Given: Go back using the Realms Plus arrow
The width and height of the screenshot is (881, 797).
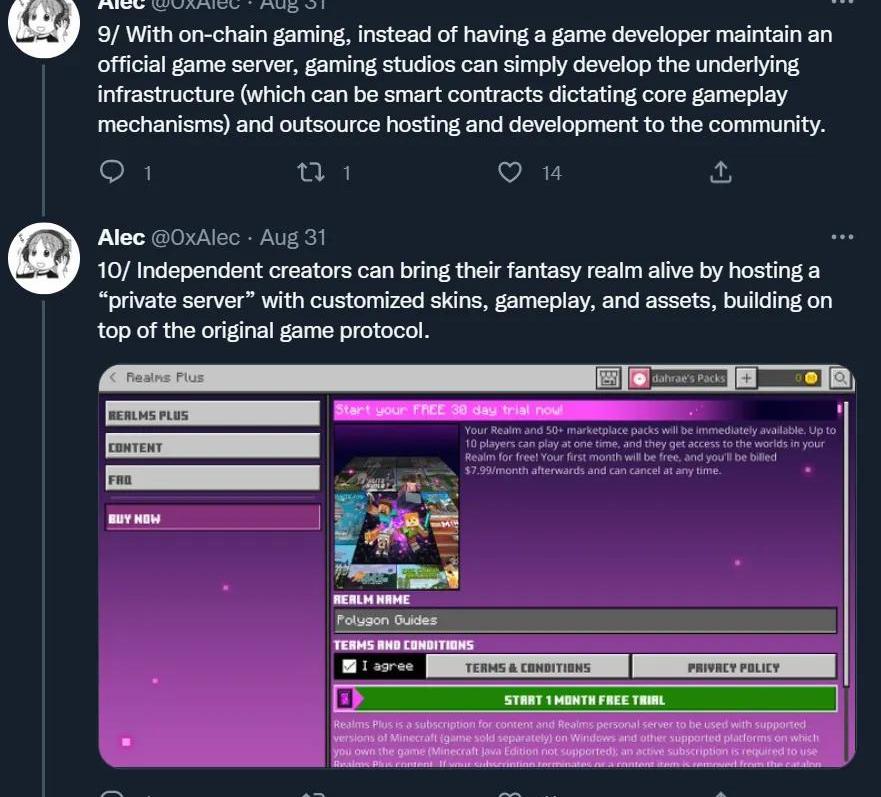Looking at the screenshot, I should tap(113, 377).
